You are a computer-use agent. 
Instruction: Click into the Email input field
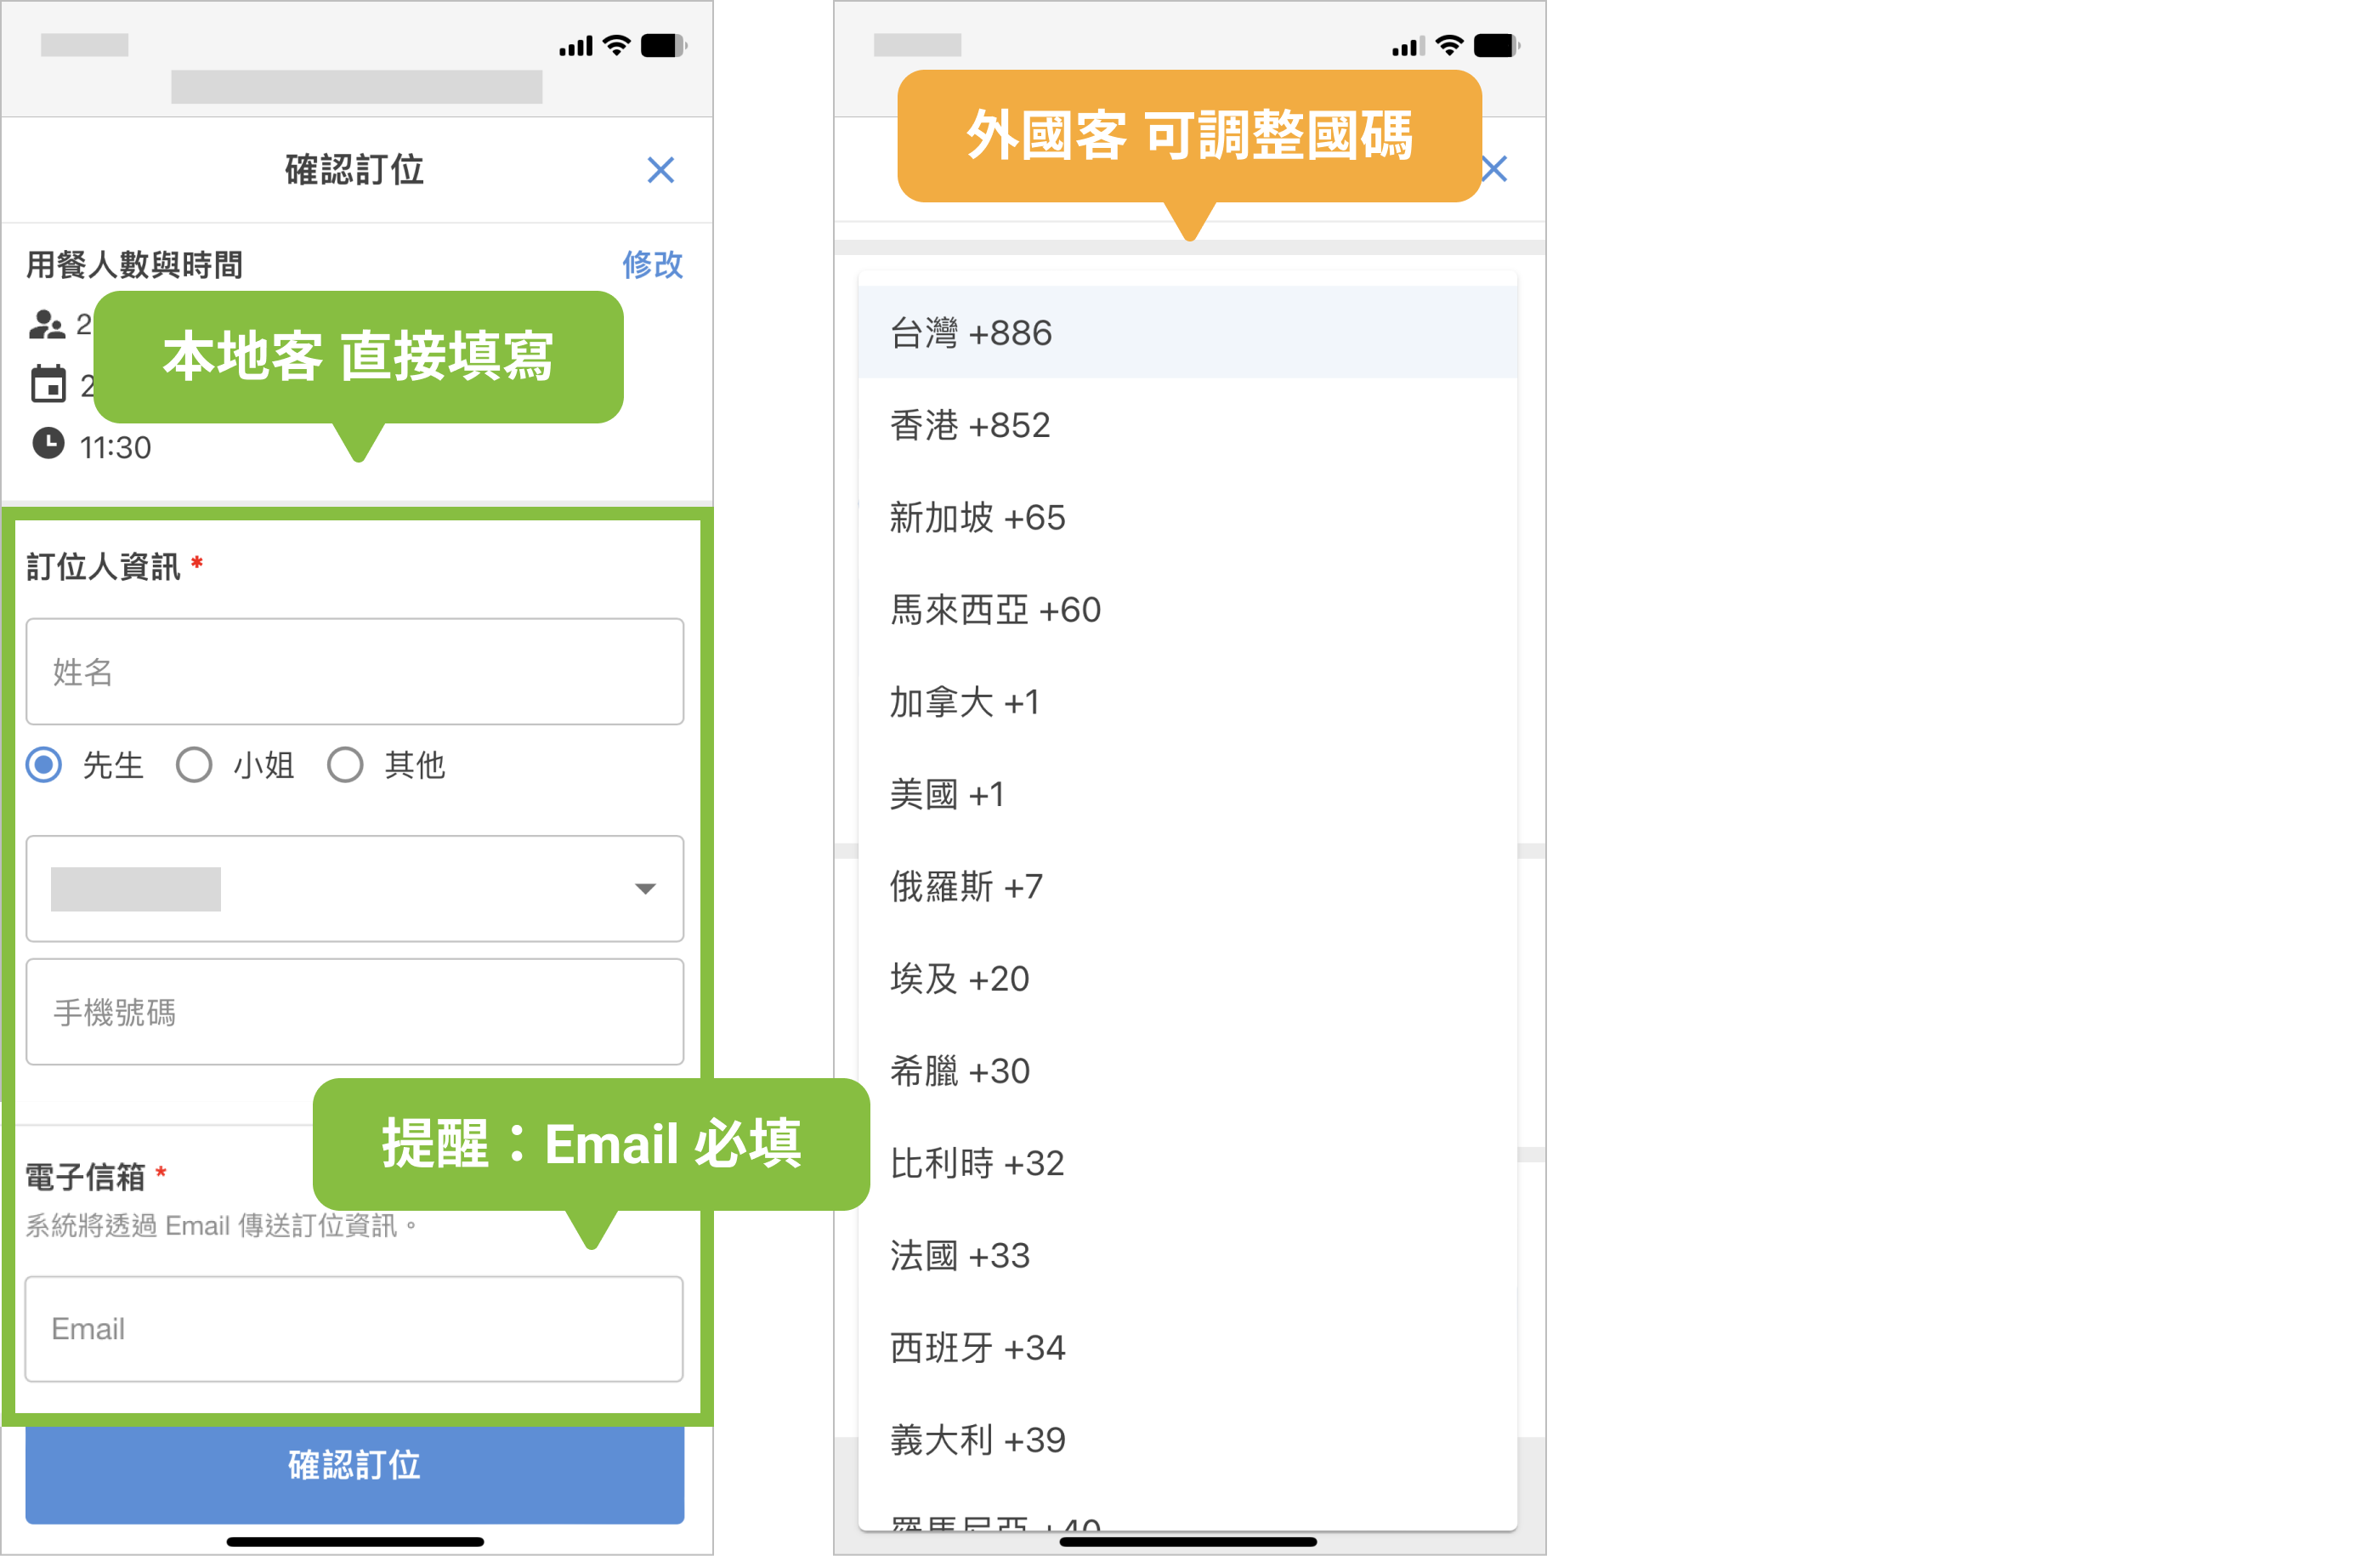pos(354,1328)
